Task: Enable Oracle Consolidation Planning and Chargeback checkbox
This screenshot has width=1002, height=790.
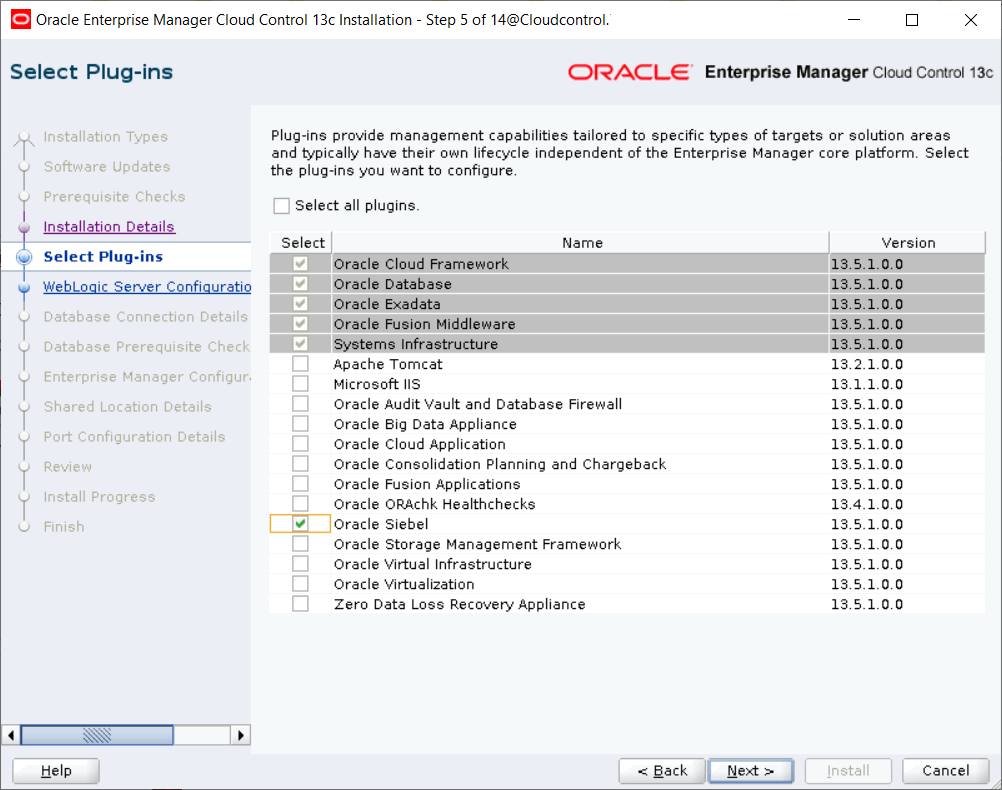Action: click(x=300, y=464)
